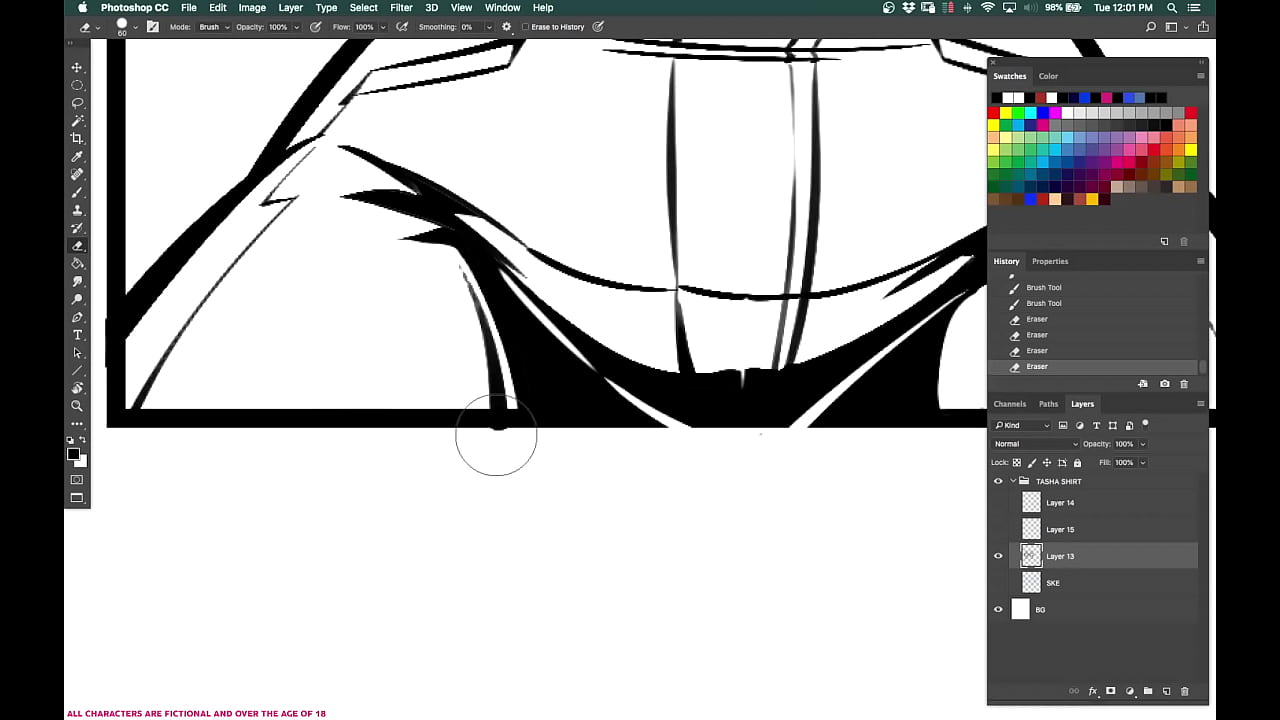Screen dimensions: 1280x720
Task: Select the Zoom tool
Action: [77, 406]
